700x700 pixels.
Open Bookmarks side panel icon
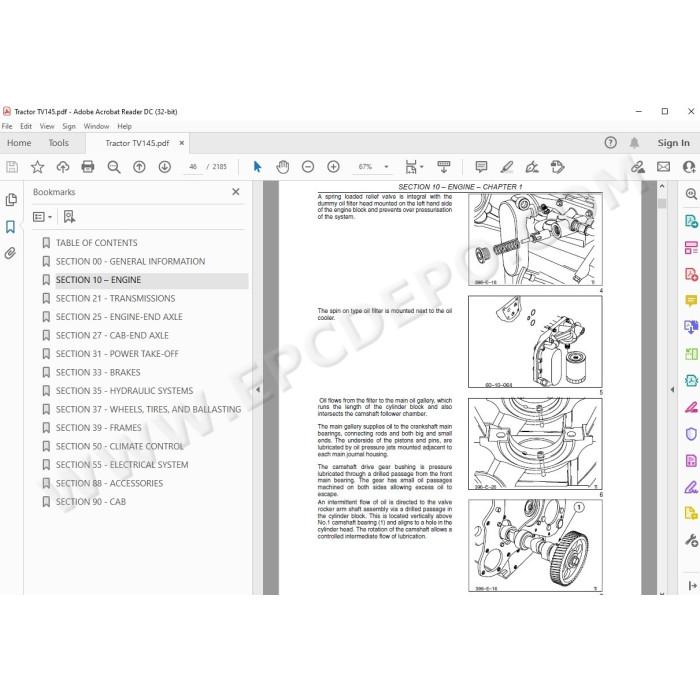(10, 227)
